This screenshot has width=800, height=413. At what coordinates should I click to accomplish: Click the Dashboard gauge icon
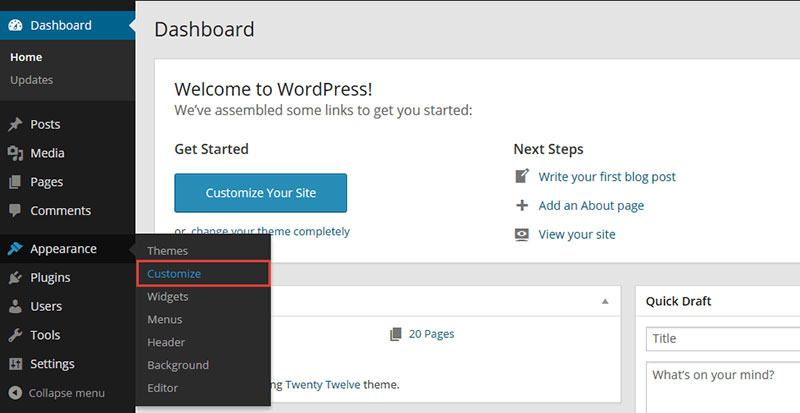tap(15, 25)
